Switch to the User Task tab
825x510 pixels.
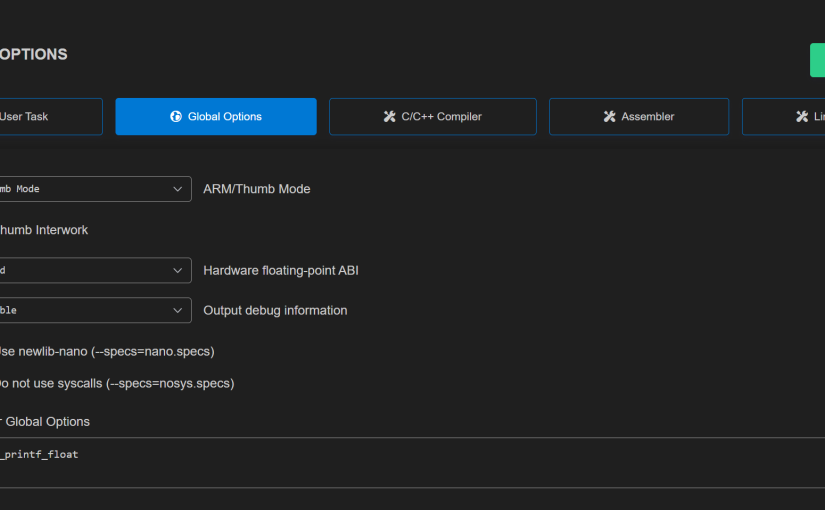click(40, 117)
